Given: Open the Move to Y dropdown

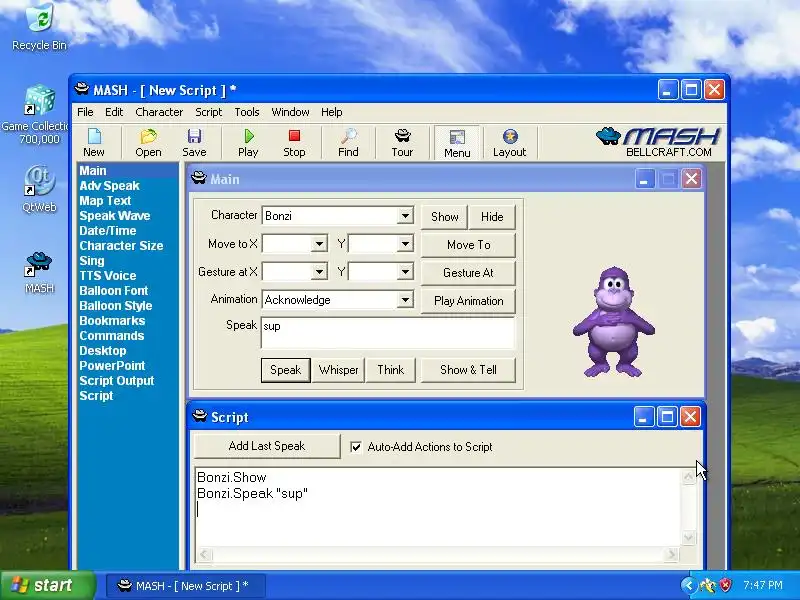Looking at the screenshot, I should pos(405,244).
